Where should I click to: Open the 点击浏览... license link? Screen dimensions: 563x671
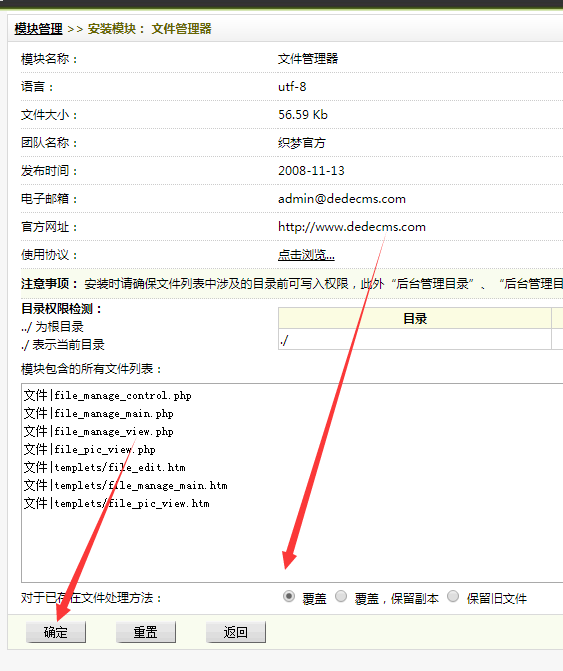pos(306,255)
